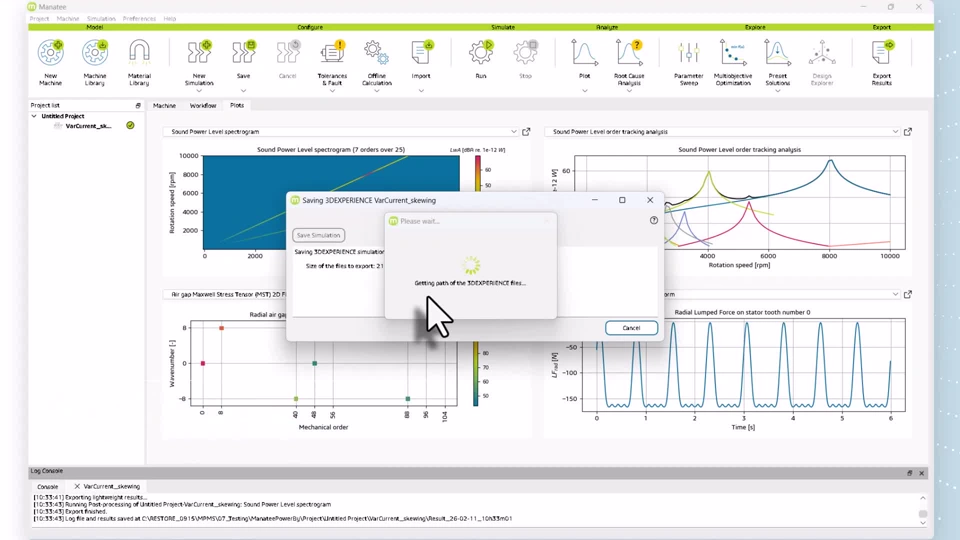Select VarCurrent_sk simulation in project list
The height and width of the screenshot is (540, 960).
(x=88, y=126)
